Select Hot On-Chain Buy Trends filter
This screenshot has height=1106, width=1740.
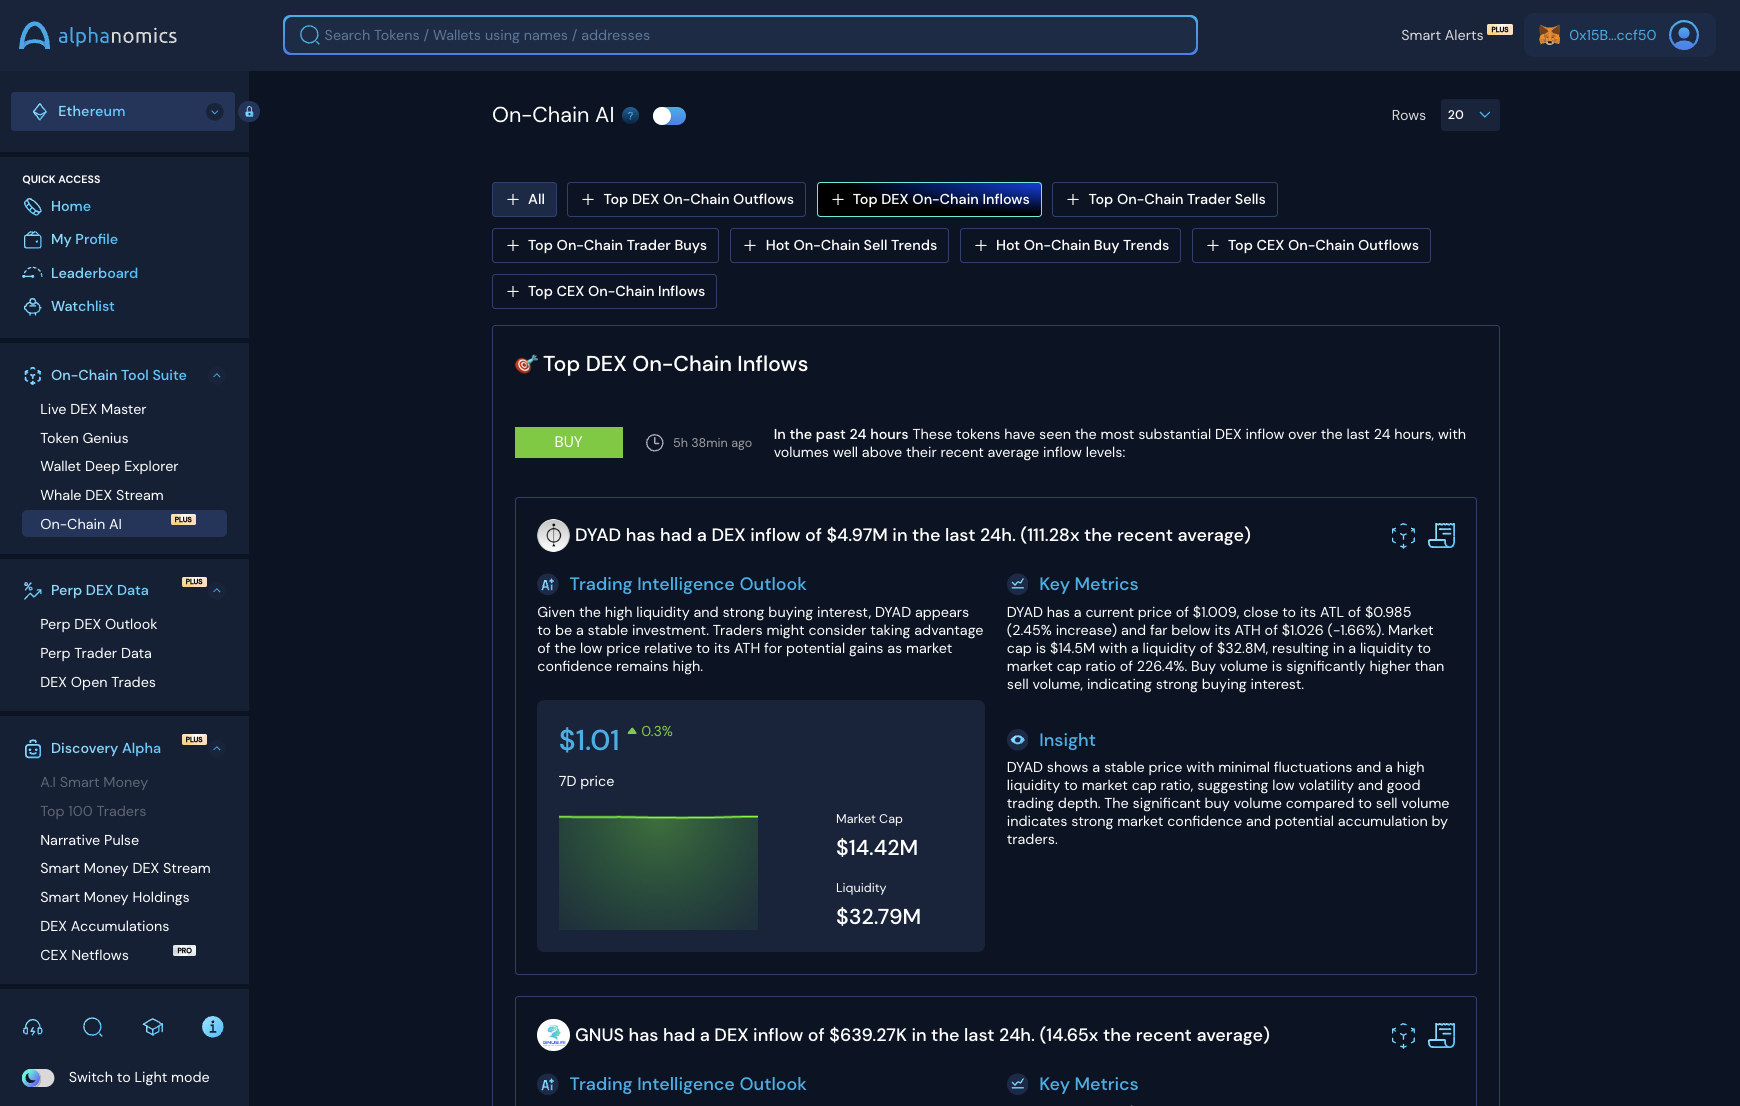pyautogui.click(x=1070, y=246)
